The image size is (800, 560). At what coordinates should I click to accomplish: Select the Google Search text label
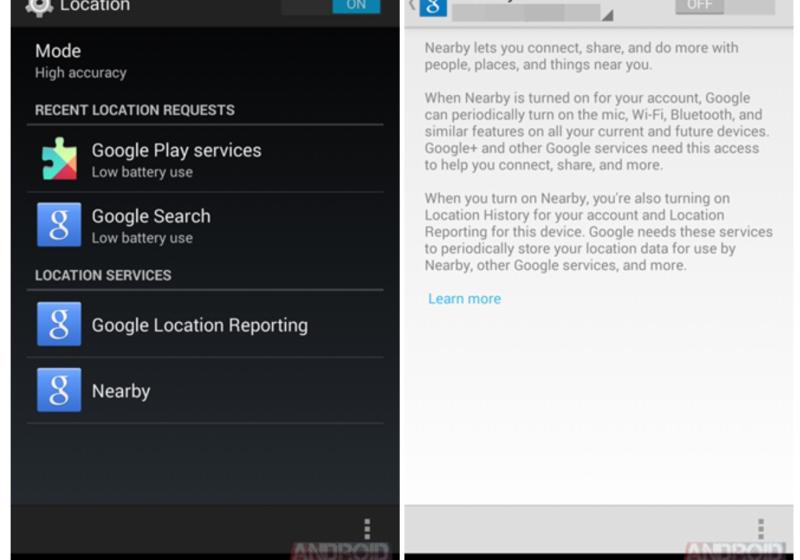(151, 216)
